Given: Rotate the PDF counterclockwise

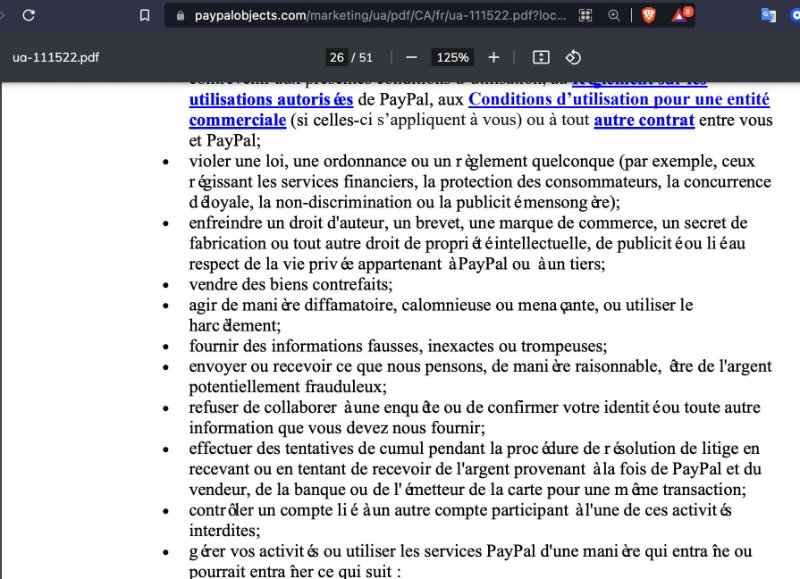Looking at the screenshot, I should tap(573, 57).
